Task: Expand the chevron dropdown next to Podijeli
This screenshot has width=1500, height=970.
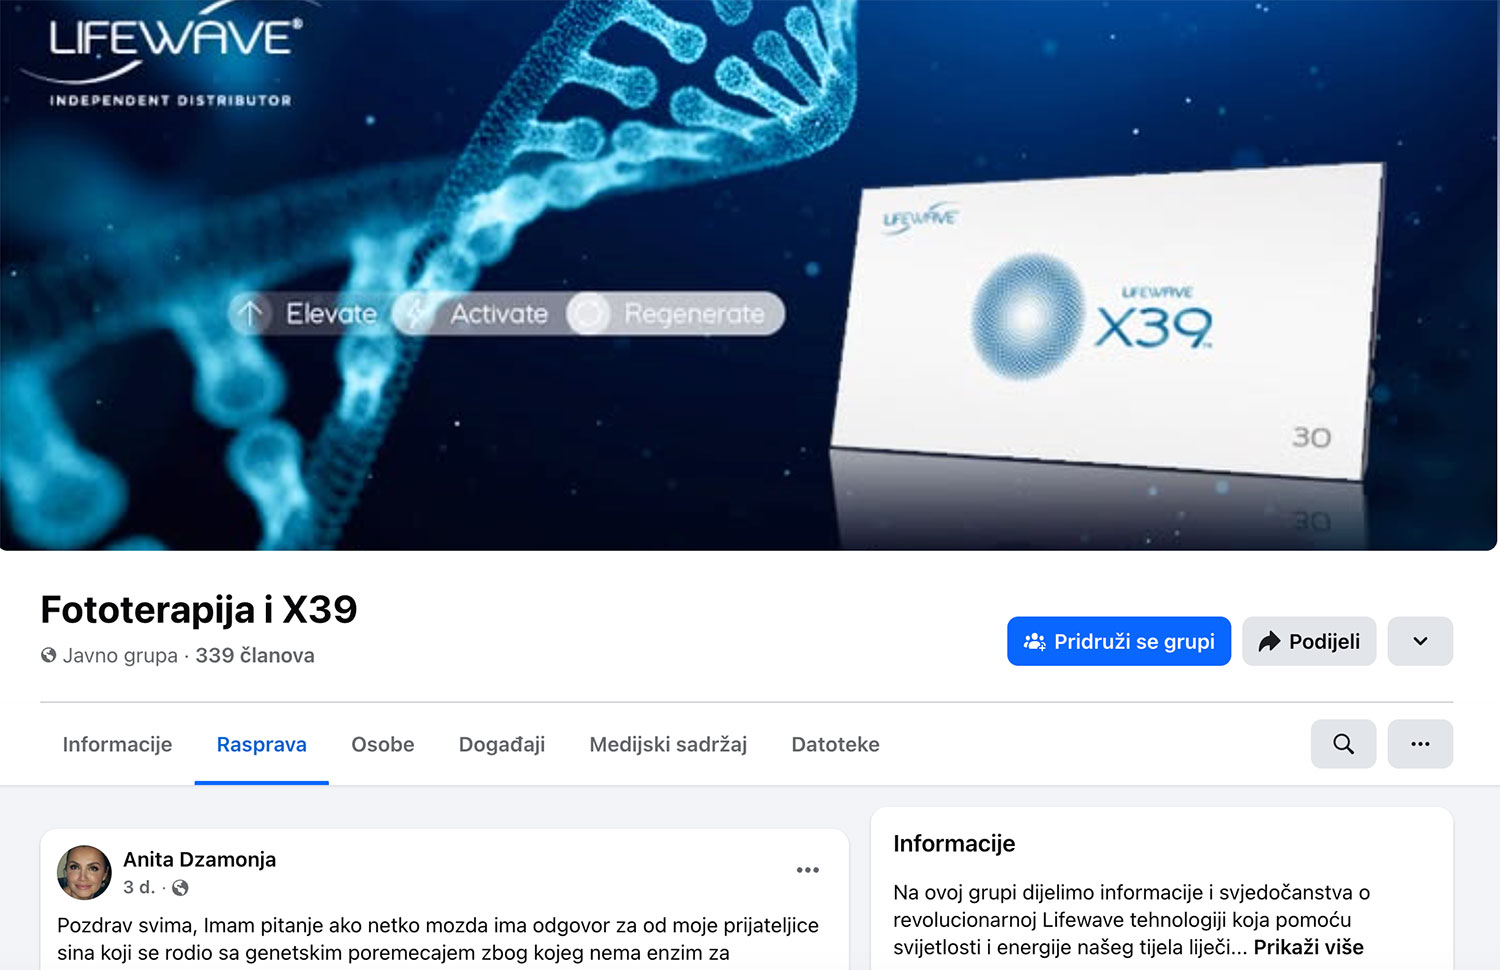Action: (1420, 641)
